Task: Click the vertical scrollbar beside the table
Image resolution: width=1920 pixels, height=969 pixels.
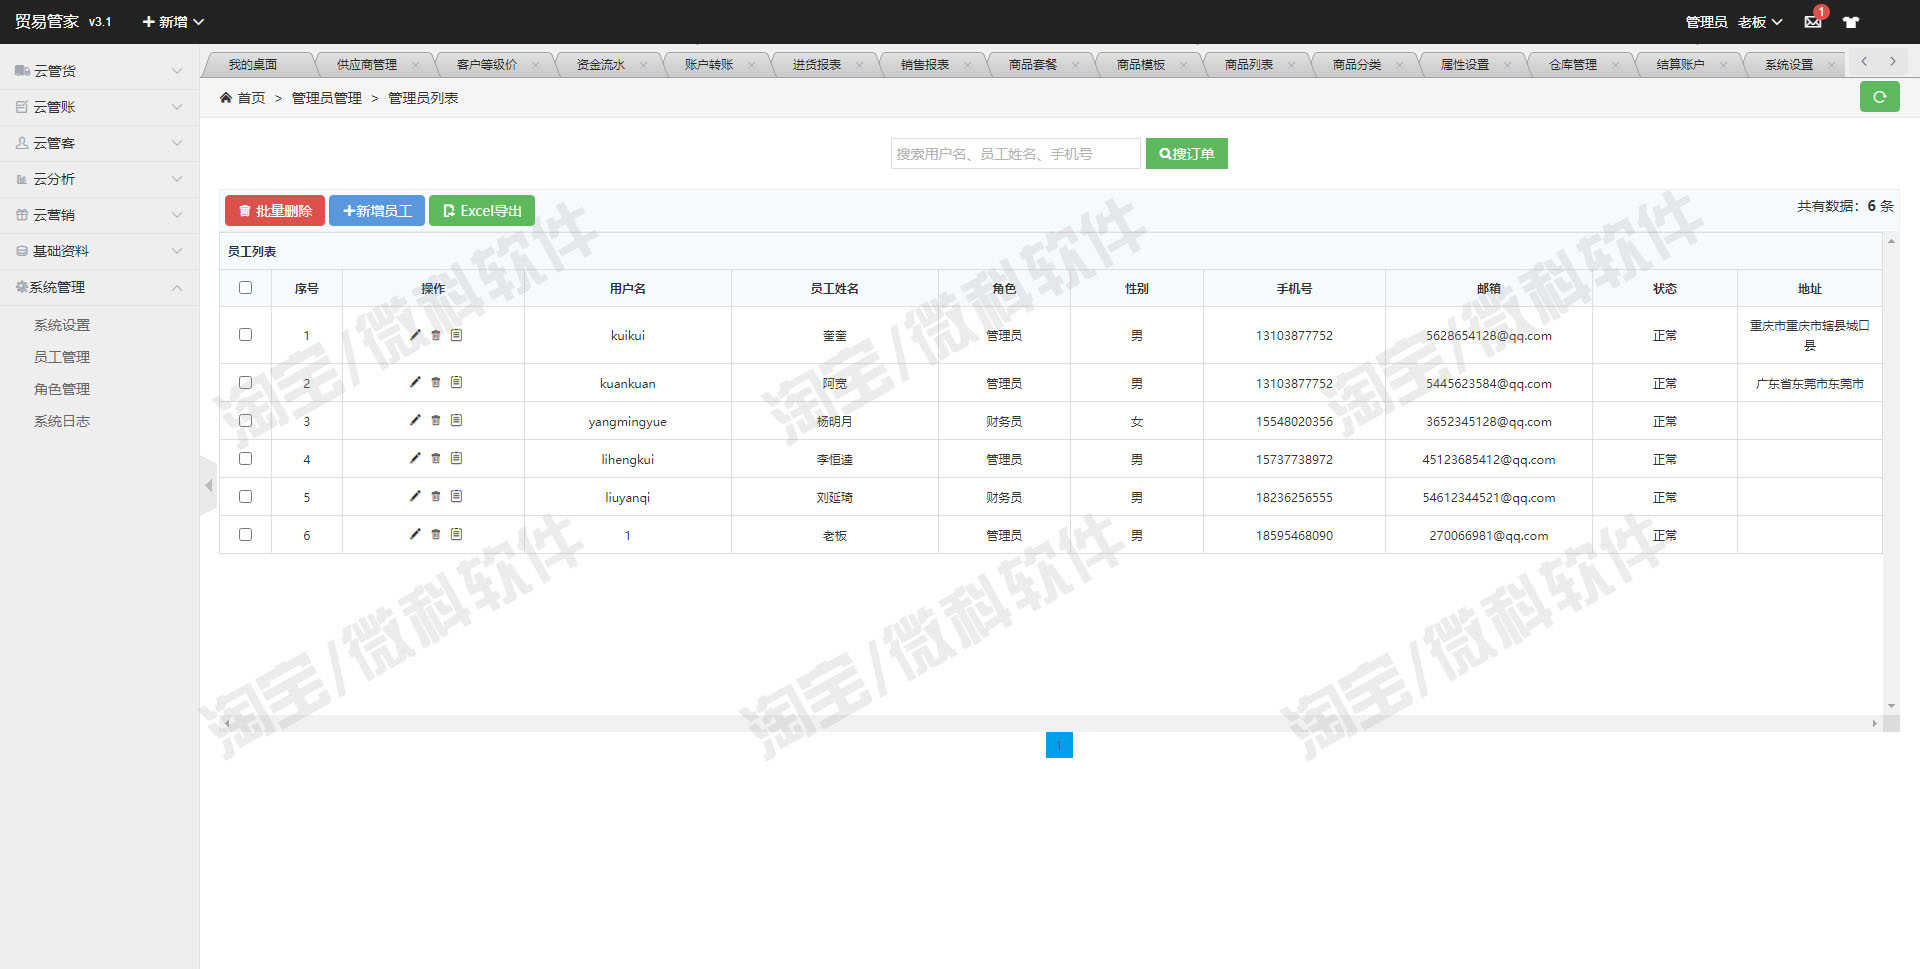Action: click(1891, 474)
